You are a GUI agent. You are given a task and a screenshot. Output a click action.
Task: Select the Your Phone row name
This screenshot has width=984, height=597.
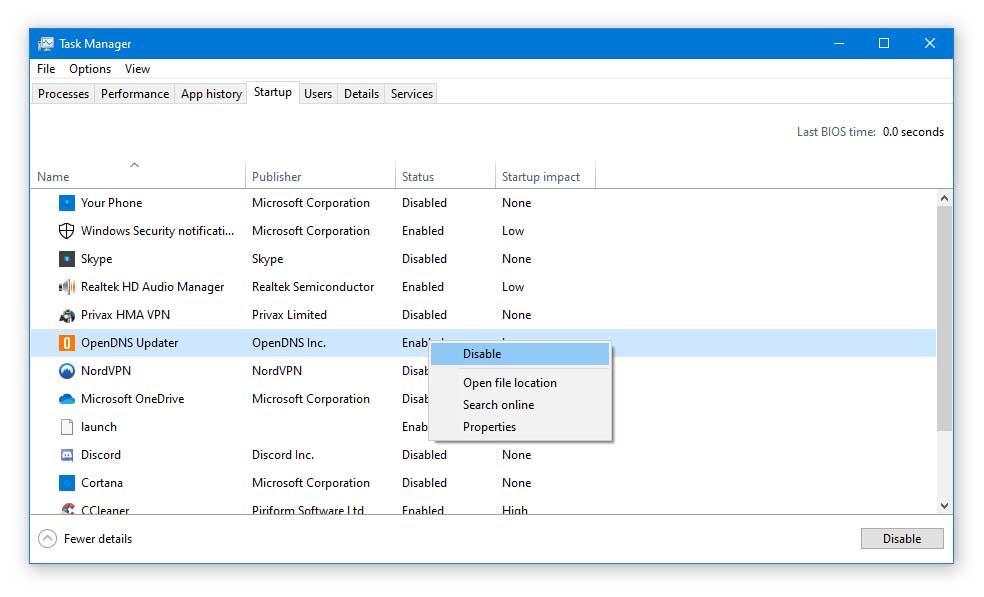[x=111, y=203]
